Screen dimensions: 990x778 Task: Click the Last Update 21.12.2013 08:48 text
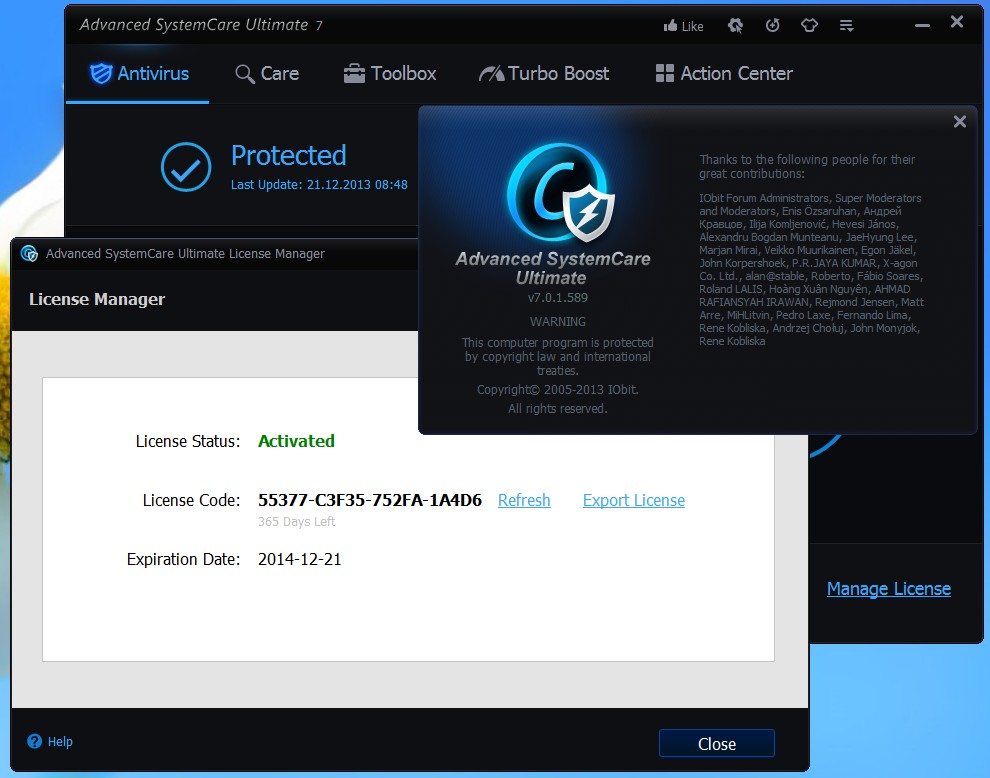(319, 184)
